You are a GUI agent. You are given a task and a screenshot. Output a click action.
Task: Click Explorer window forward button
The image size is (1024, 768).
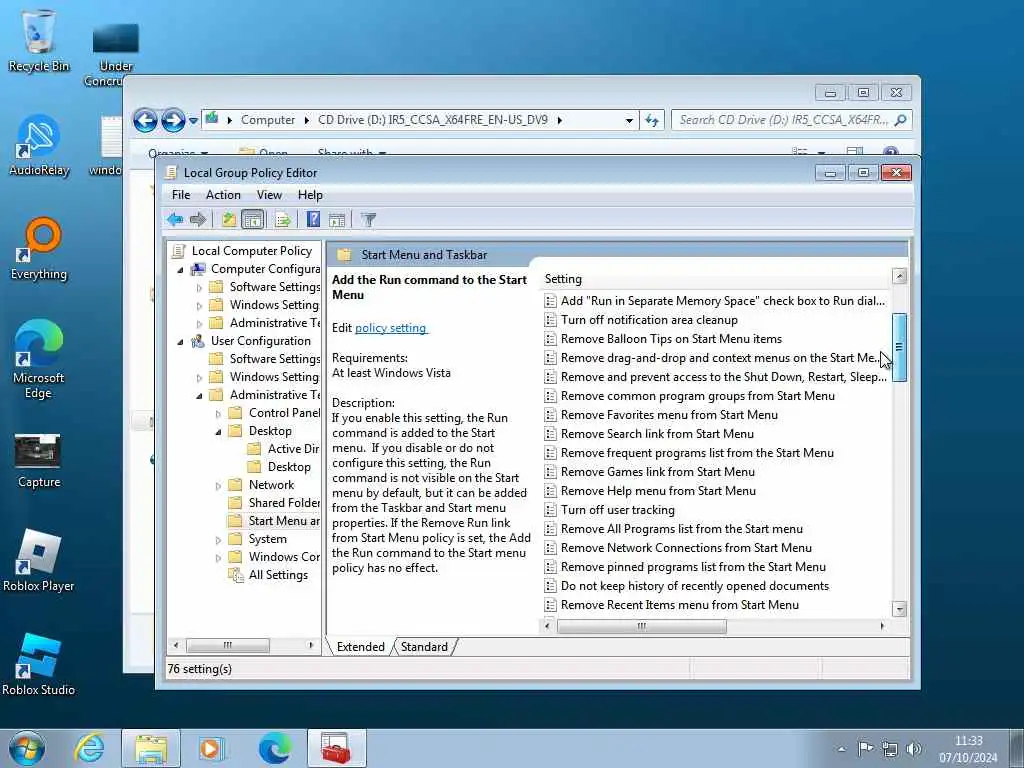tap(173, 120)
